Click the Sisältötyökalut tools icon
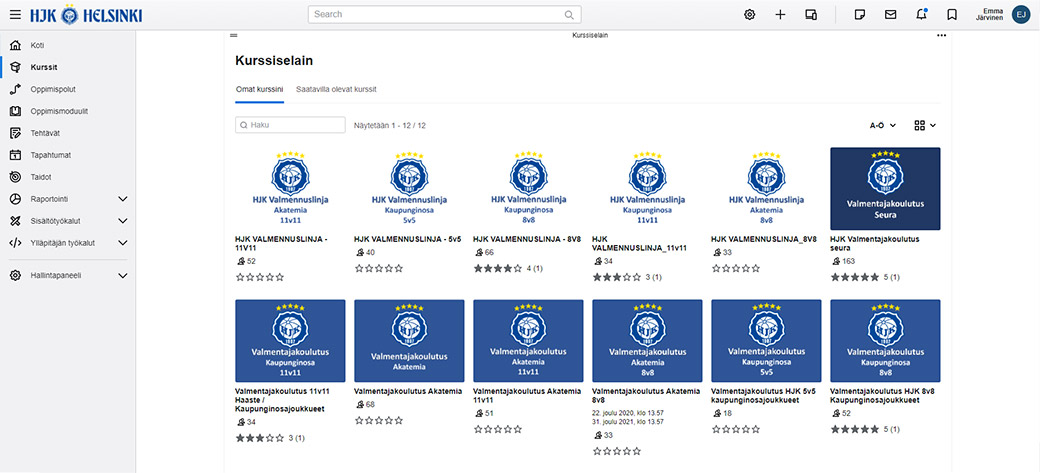1040x473 pixels. pyautogui.click(x=15, y=220)
